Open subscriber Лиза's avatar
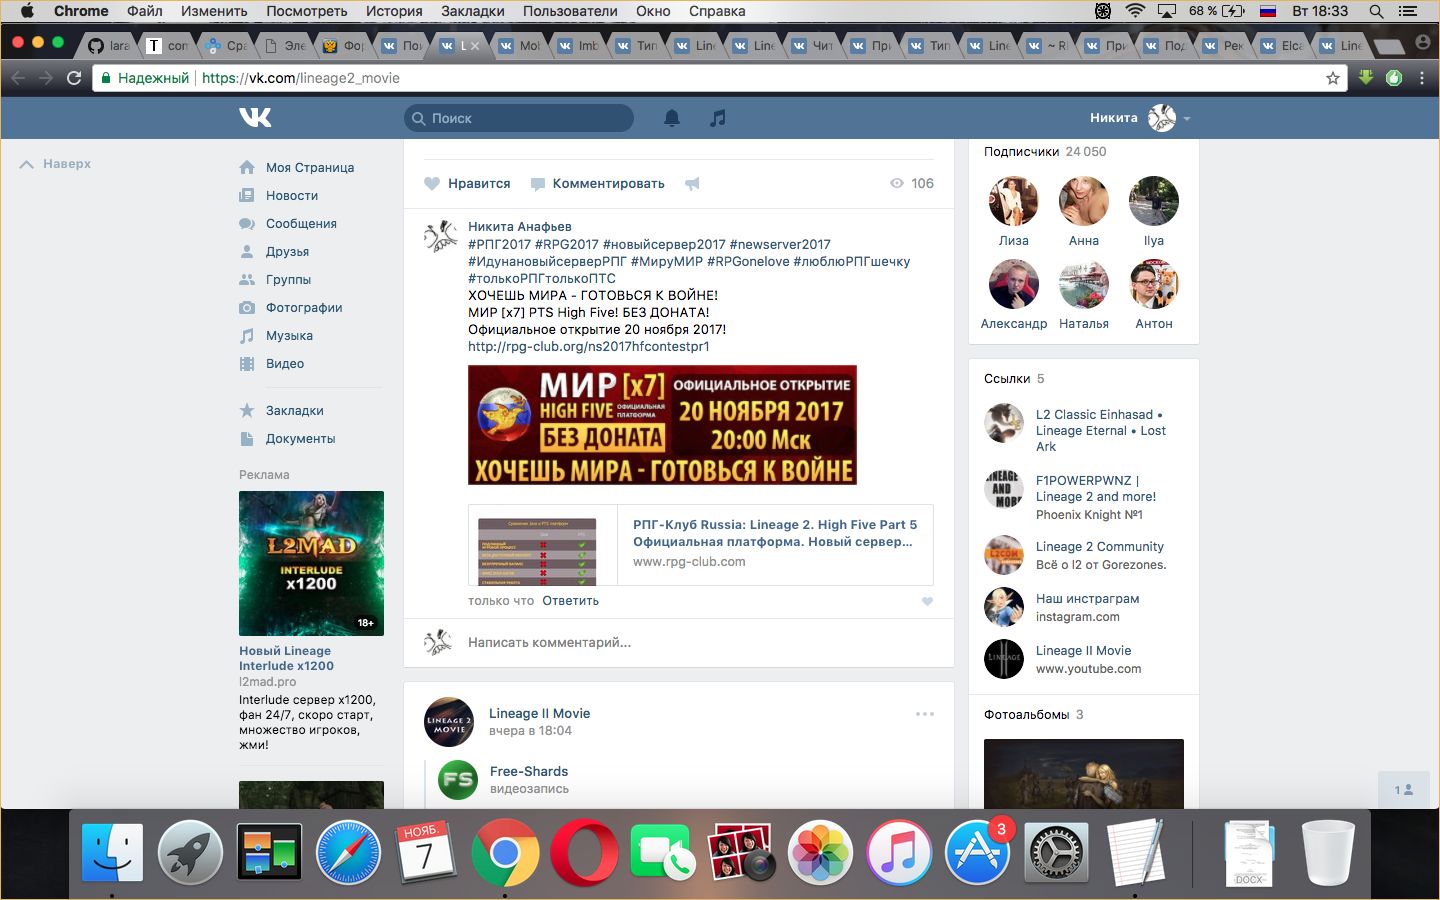 click(1013, 201)
